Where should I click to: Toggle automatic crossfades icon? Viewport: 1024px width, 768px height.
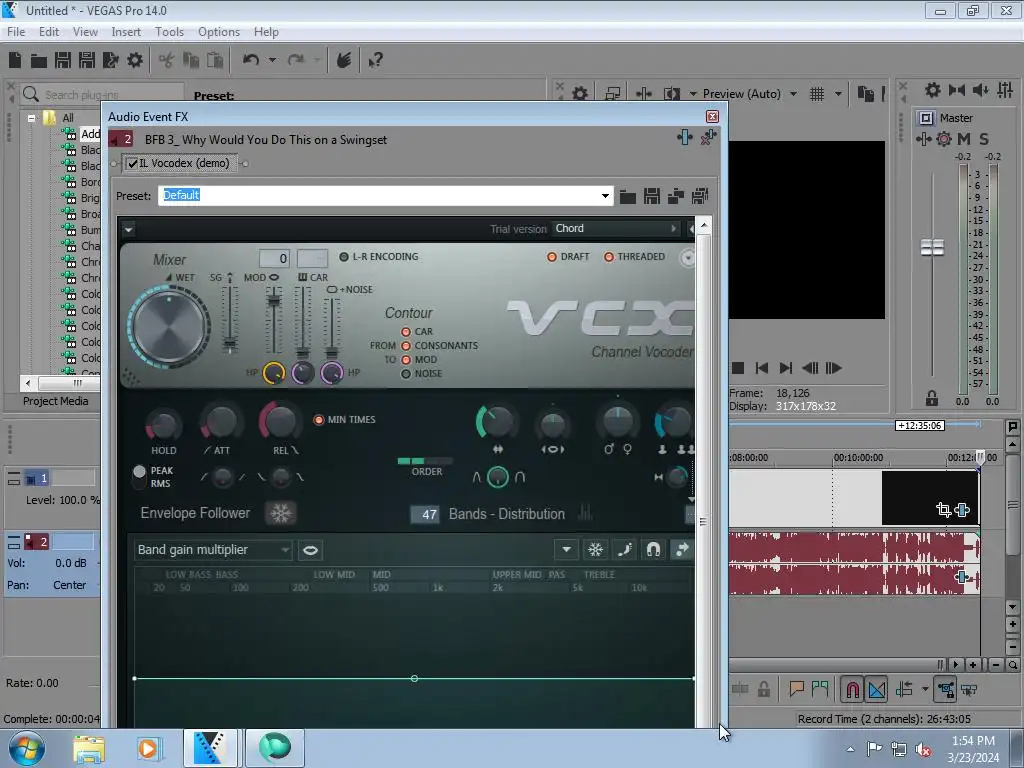[876, 689]
